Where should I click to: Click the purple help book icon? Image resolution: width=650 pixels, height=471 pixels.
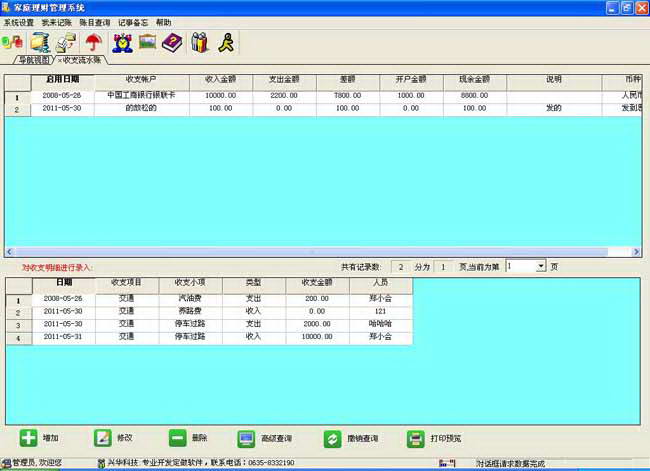tap(171, 42)
